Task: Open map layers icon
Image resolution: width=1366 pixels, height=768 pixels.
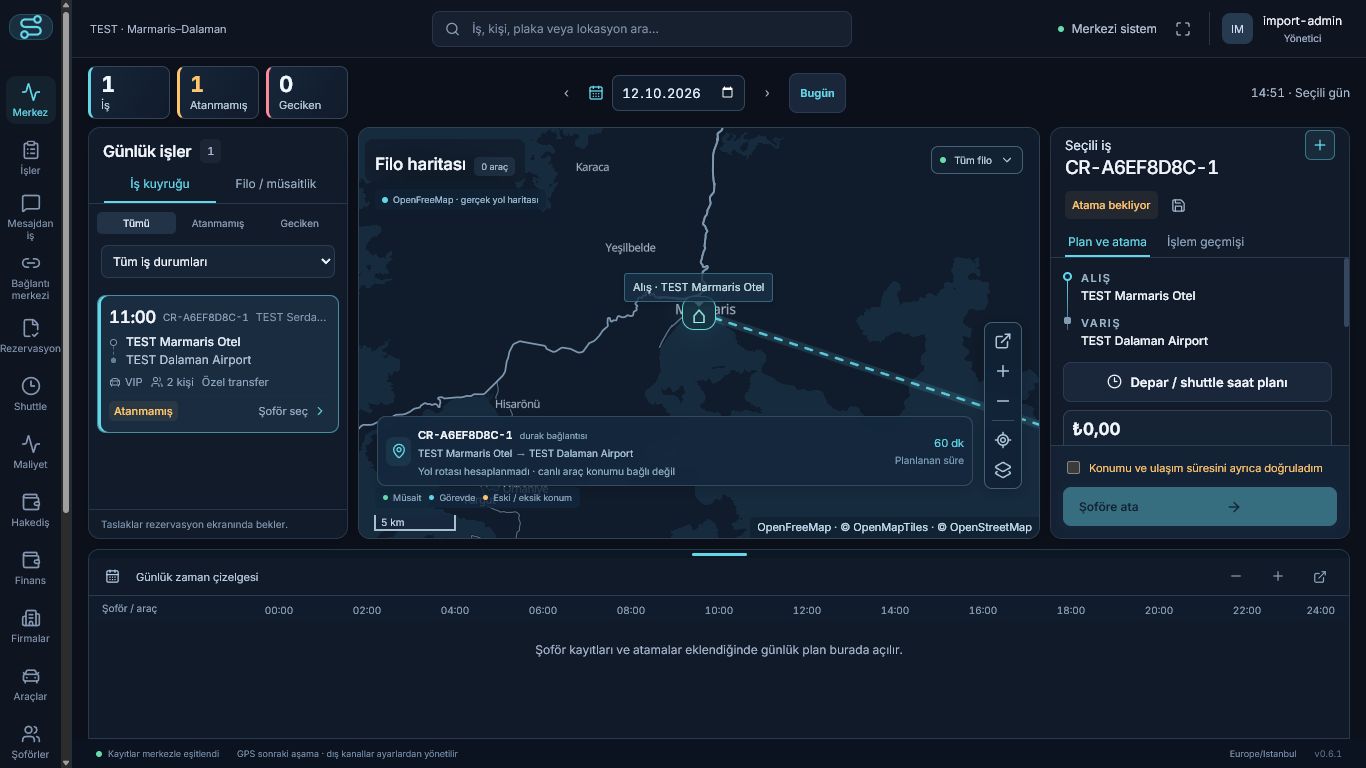Action: click(1003, 470)
